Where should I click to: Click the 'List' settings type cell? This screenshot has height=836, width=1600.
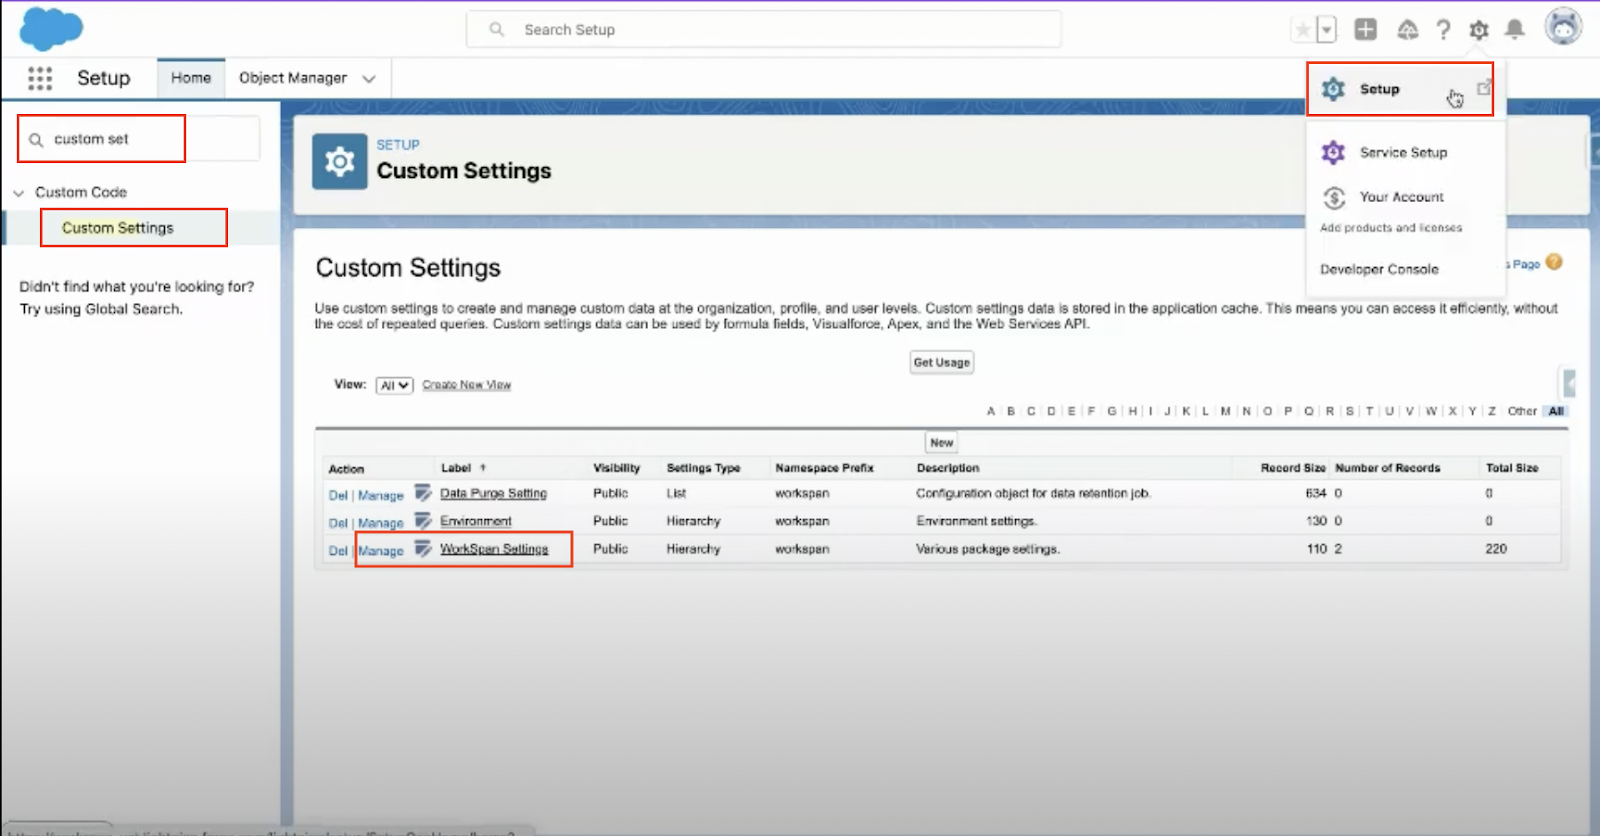tap(676, 493)
